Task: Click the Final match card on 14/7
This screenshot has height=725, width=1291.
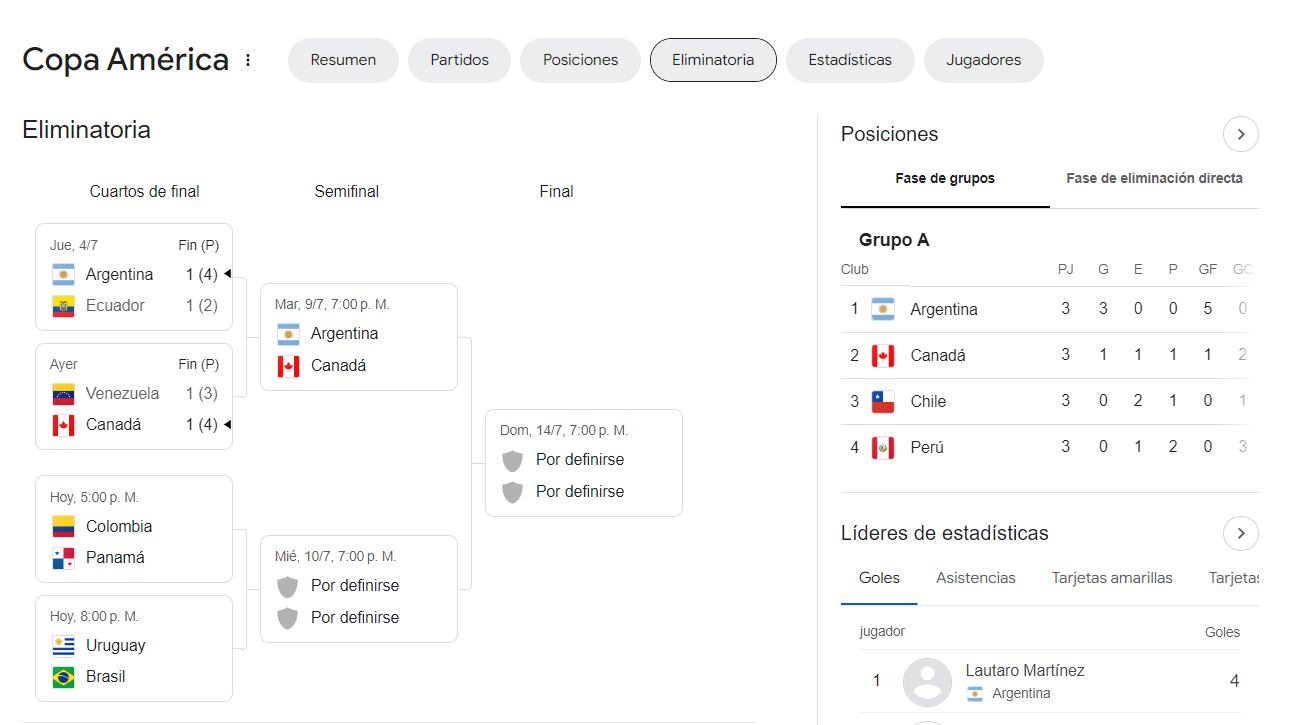Action: [583, 462]
